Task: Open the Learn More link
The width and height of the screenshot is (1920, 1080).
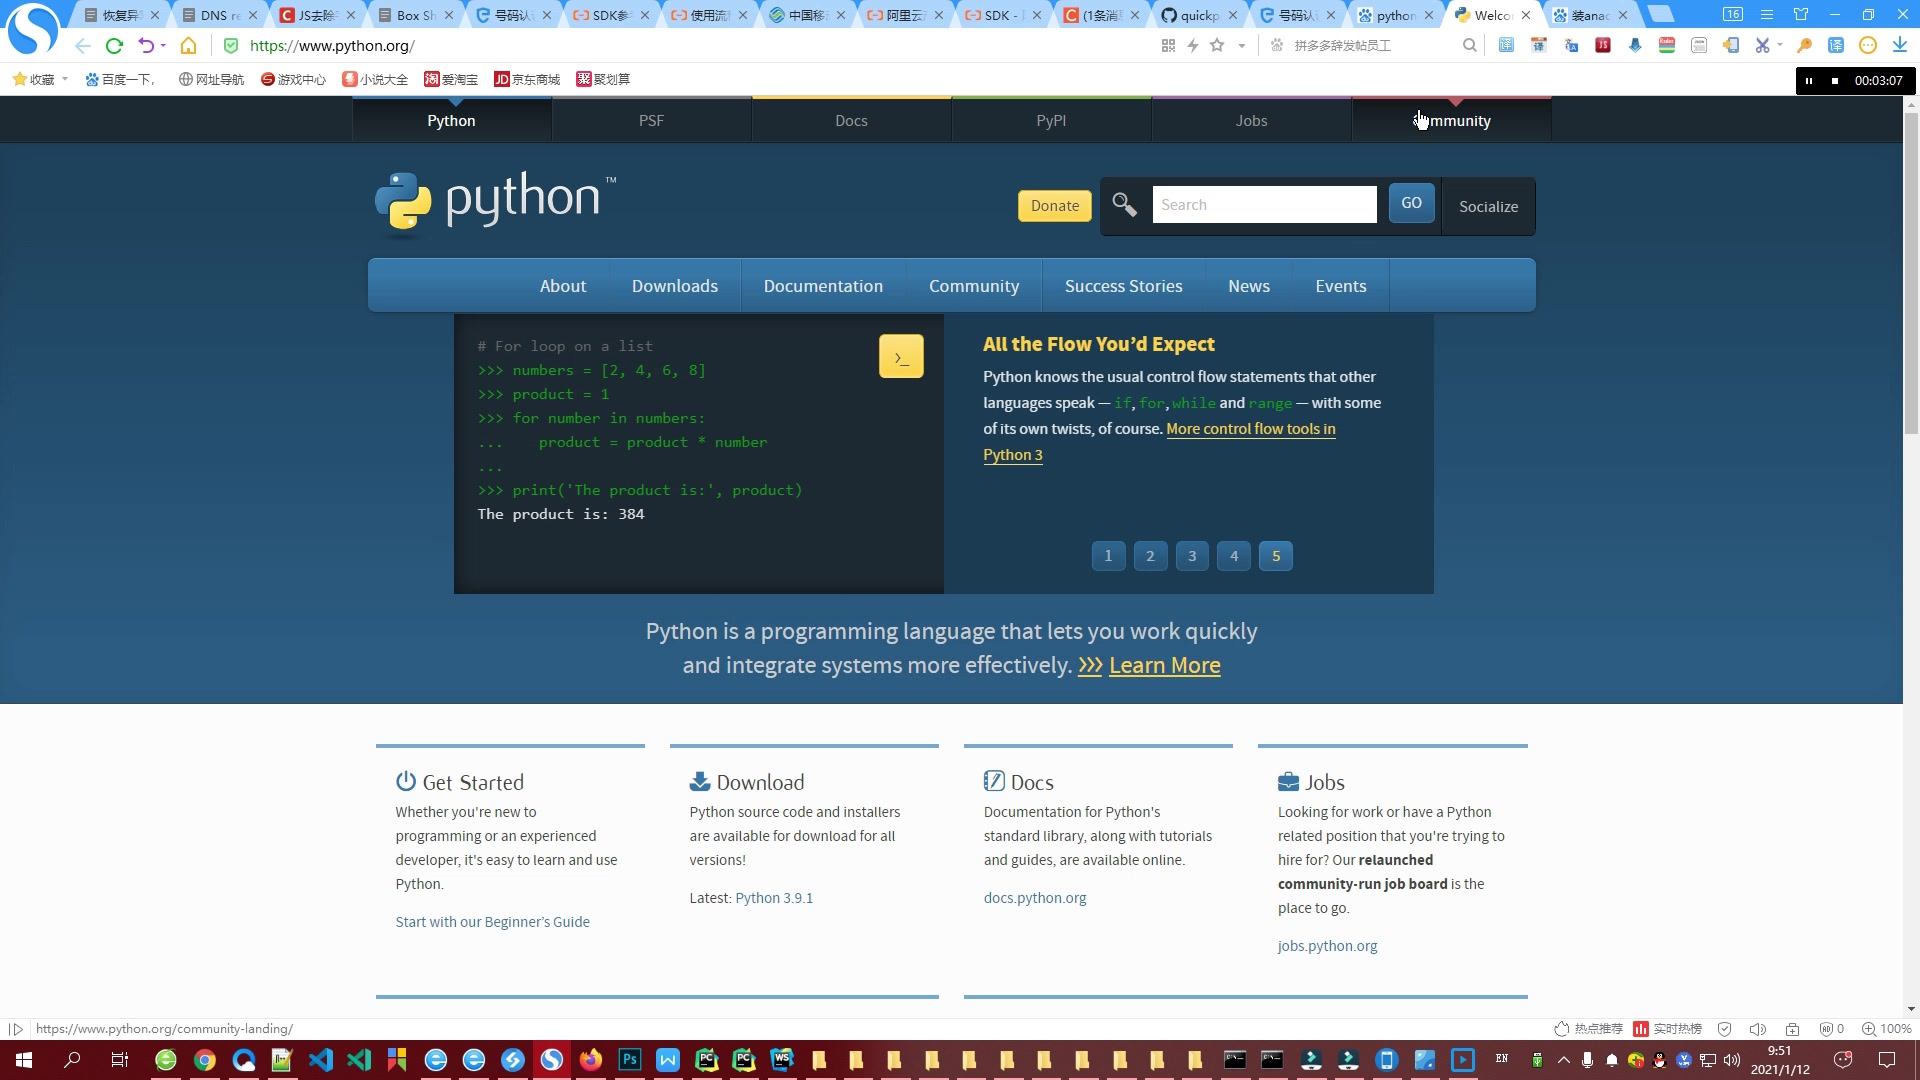Action: click(1165, 666)
